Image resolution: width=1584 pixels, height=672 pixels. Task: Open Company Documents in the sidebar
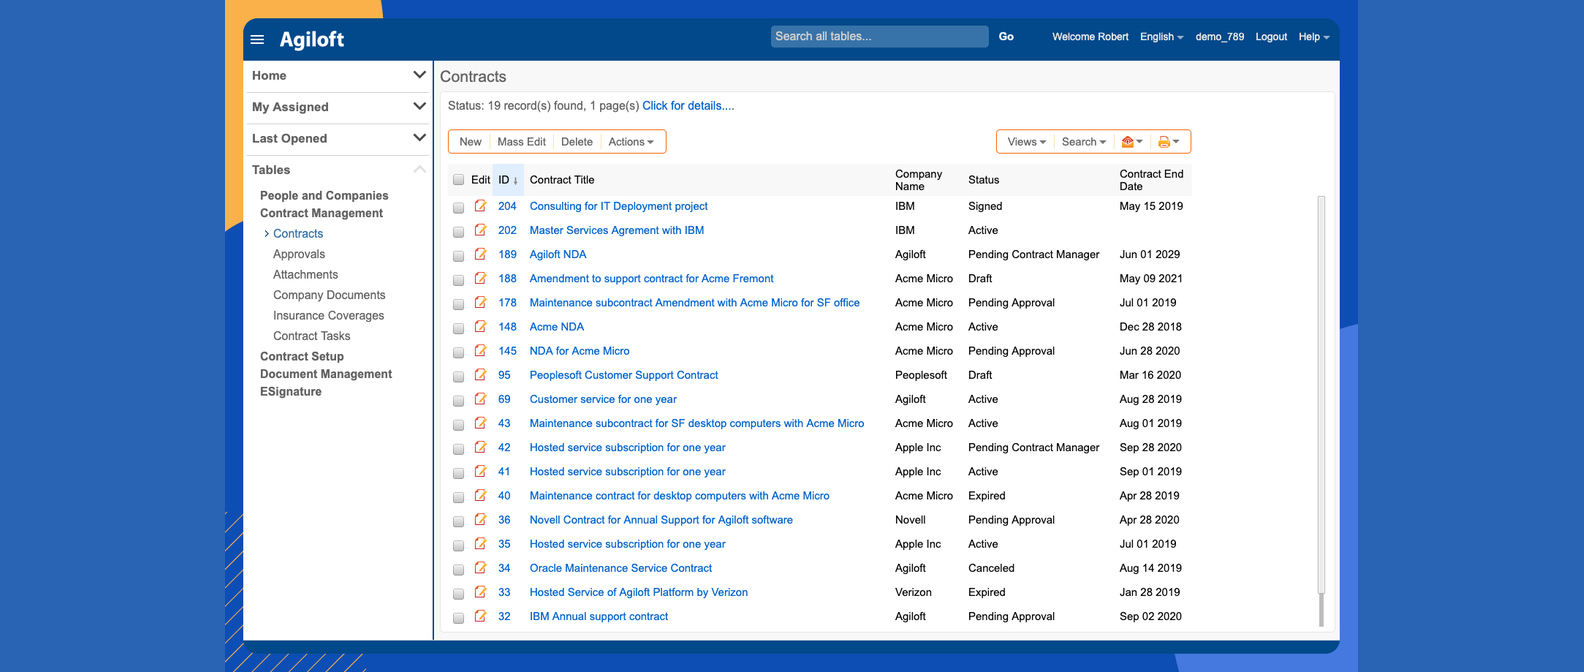coord(329,295)
